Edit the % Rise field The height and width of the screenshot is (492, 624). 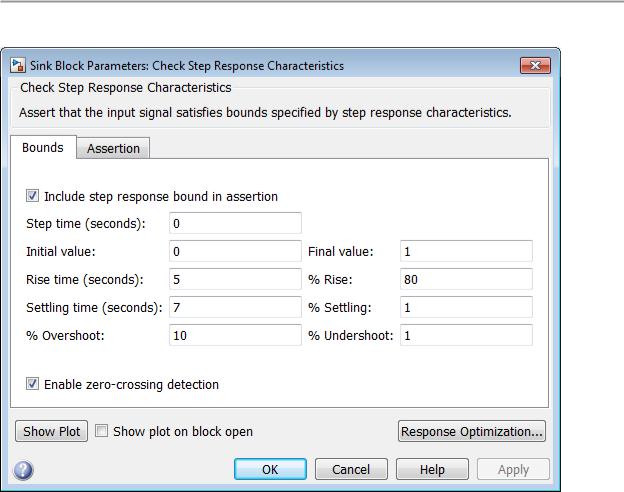coord(466,279)
